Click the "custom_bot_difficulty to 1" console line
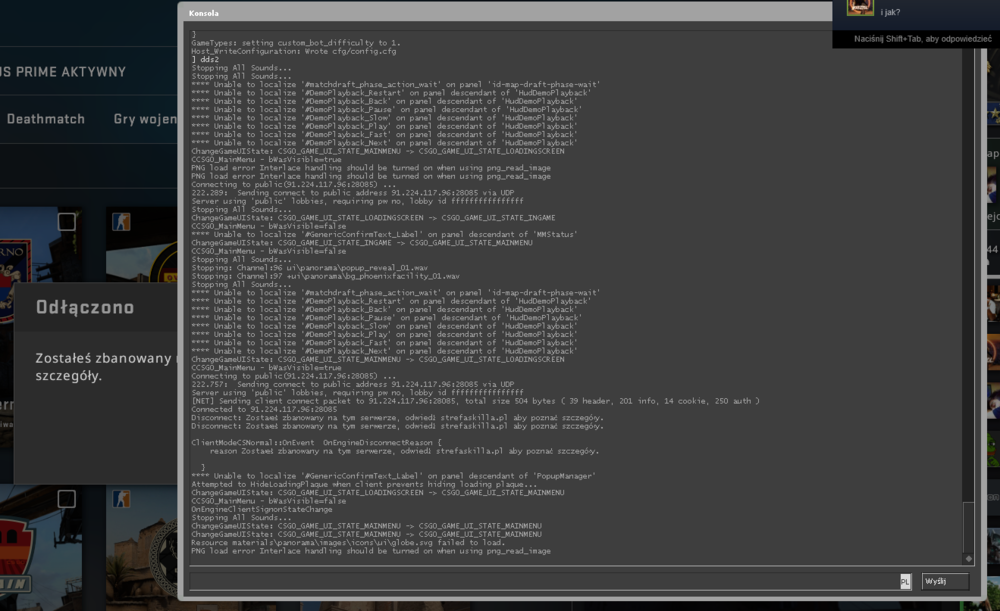This screenshot has height=611, width=1000. (x=296, y=43)
